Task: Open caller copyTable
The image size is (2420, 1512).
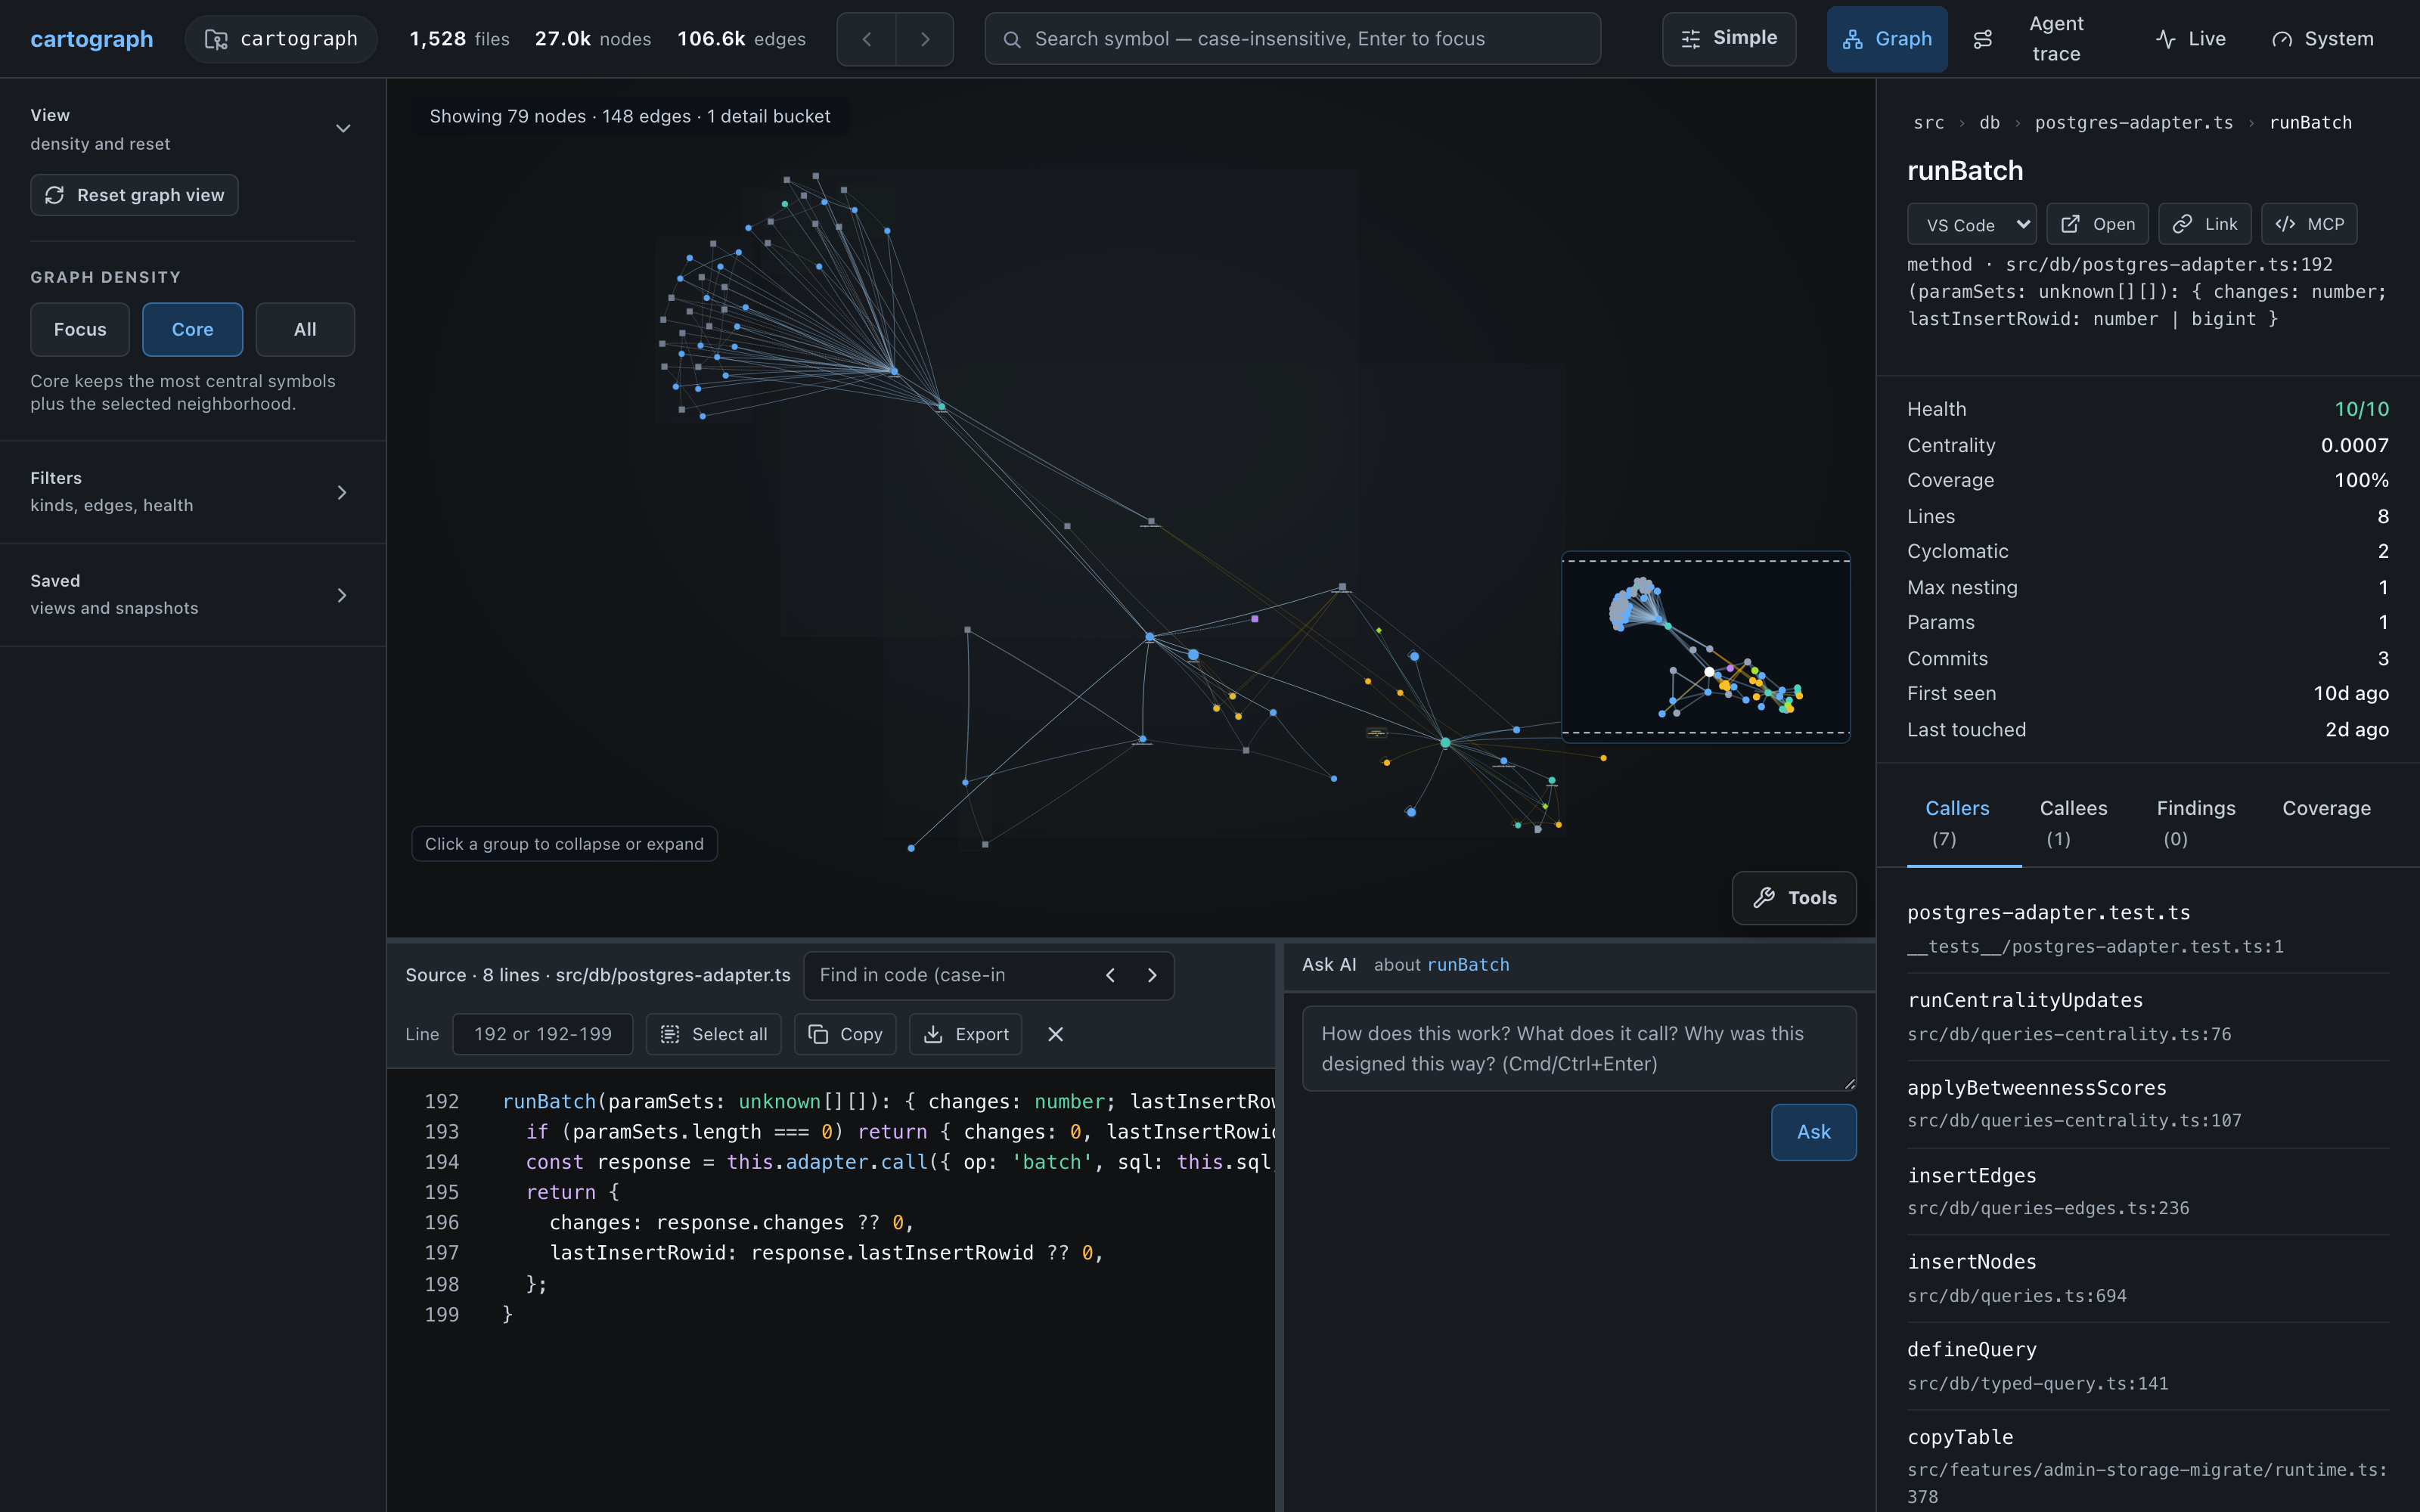Action: (x=2147, y=1465)
